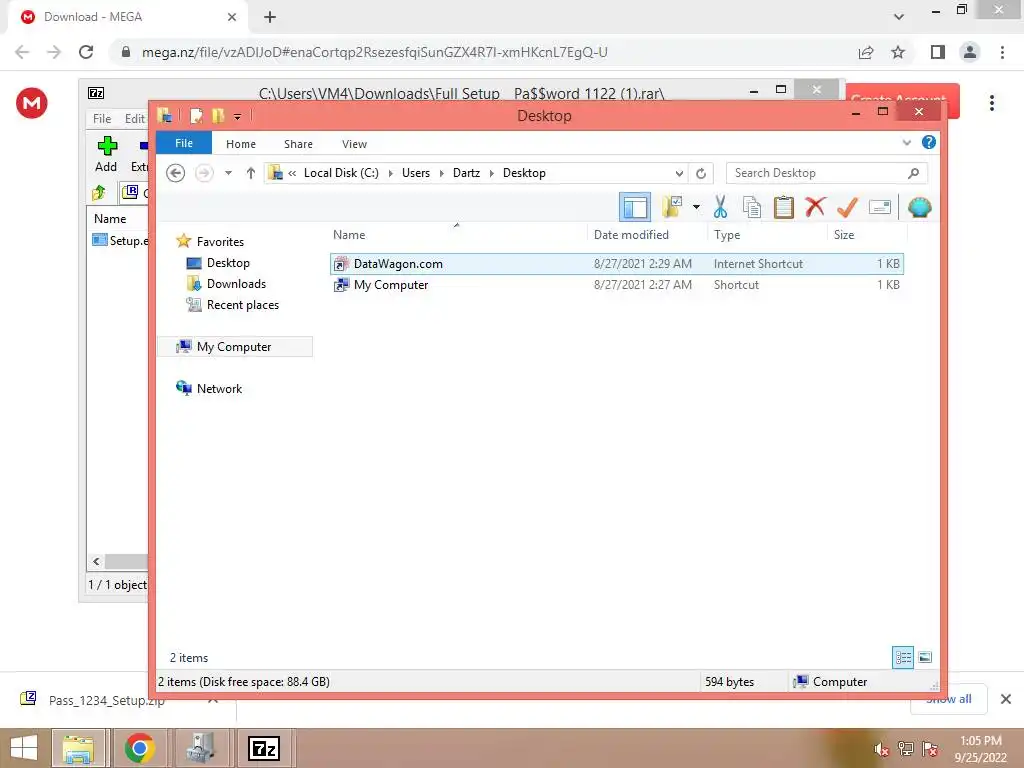Click up folder icon in 7-Zip
Screen dimensions: 1024x768
pyautogui.click(x=99, y=193)
